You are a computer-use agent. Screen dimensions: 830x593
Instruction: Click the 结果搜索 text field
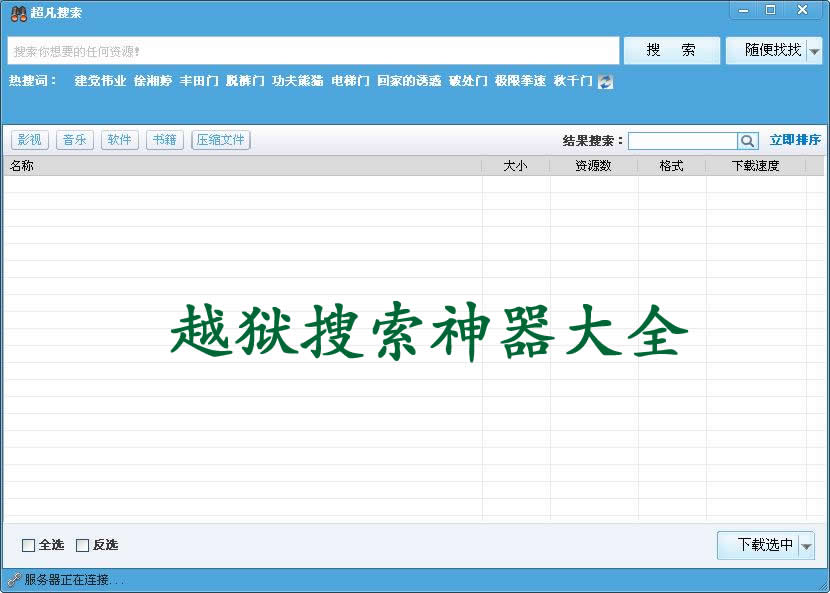[x=685, y=140]
